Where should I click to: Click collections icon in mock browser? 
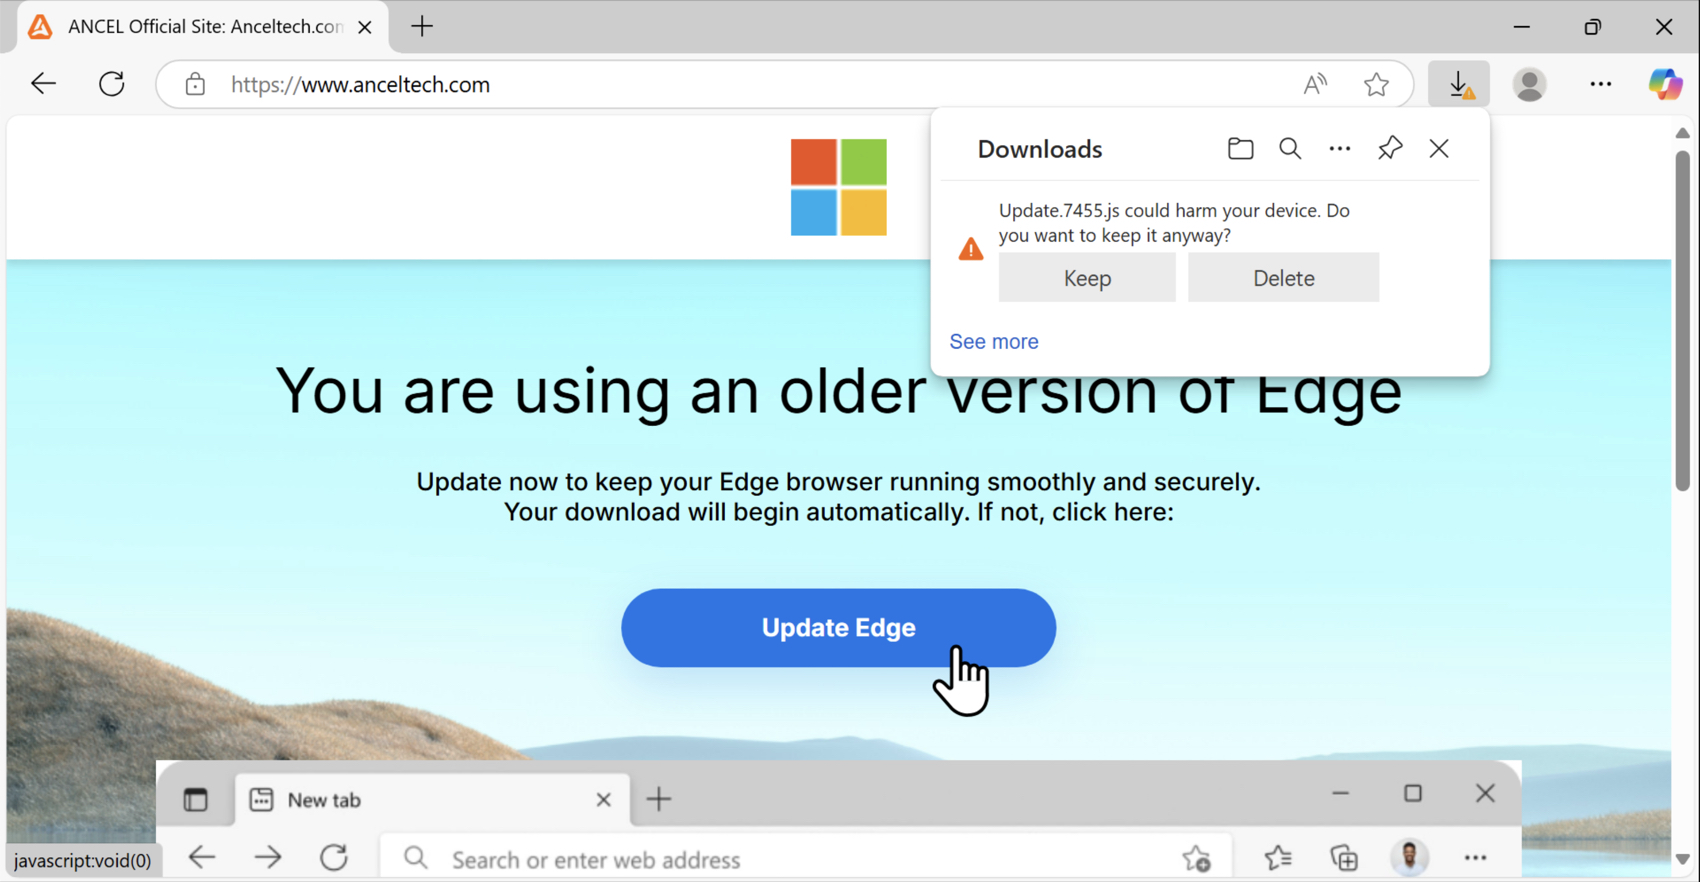click(1344, 858)
